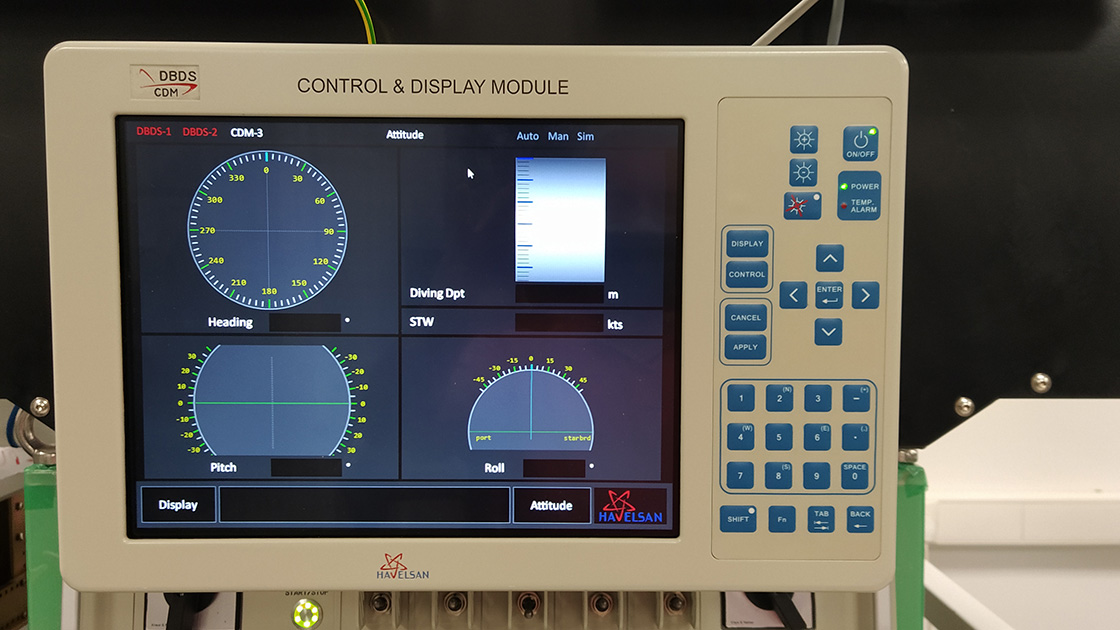Tap the Attitude title on screen header

point(404,134)
